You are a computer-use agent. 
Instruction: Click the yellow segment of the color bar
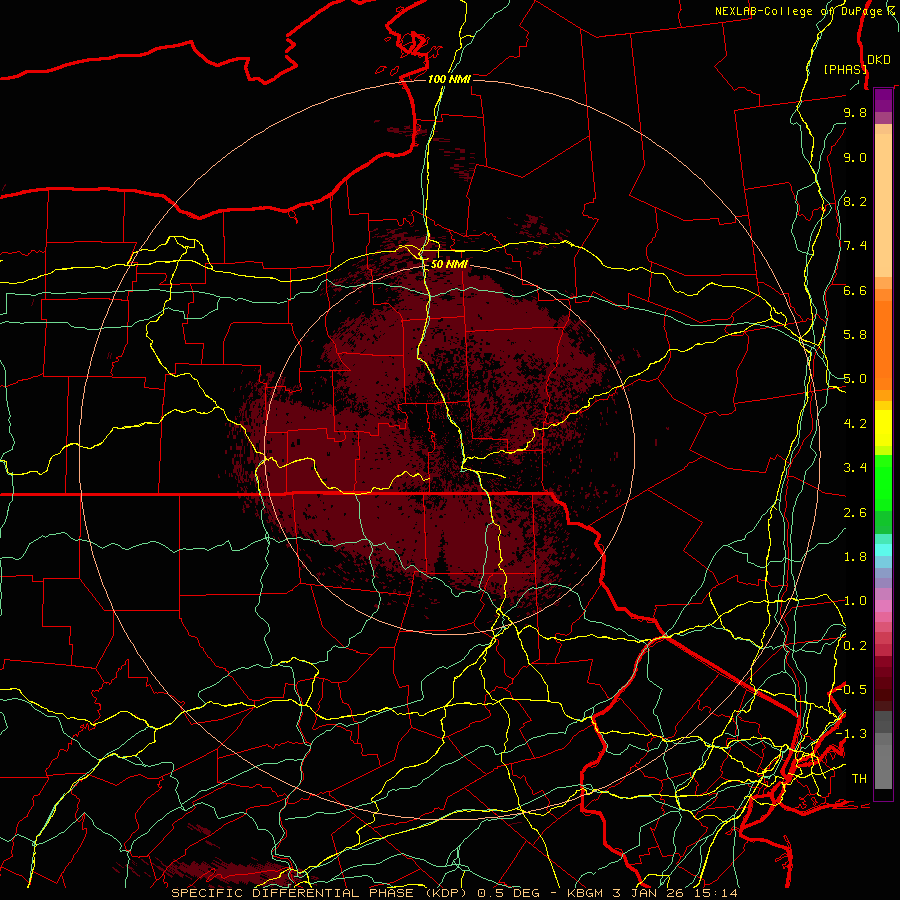883,428
